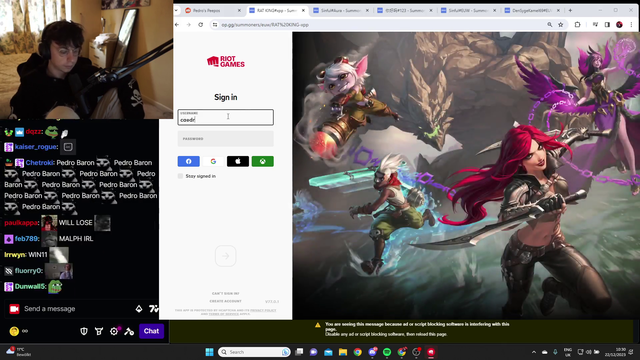640x360 pixels.
Task: Sign in with the Xbox button
Action: (262, 161)
